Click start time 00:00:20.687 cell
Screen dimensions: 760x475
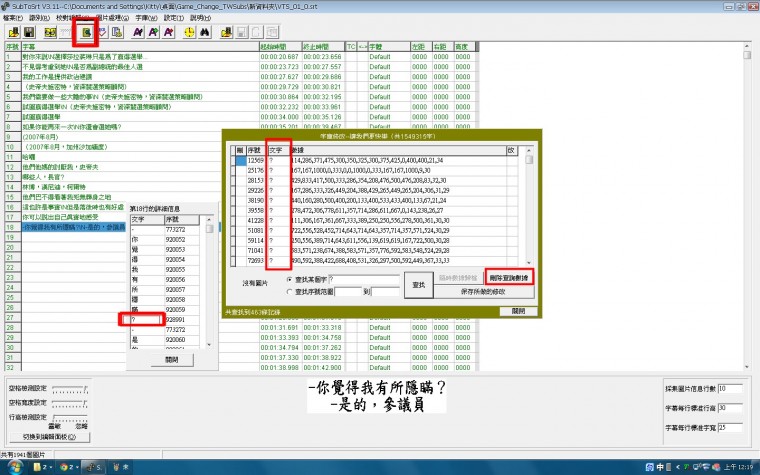click(x=280, y=57)
